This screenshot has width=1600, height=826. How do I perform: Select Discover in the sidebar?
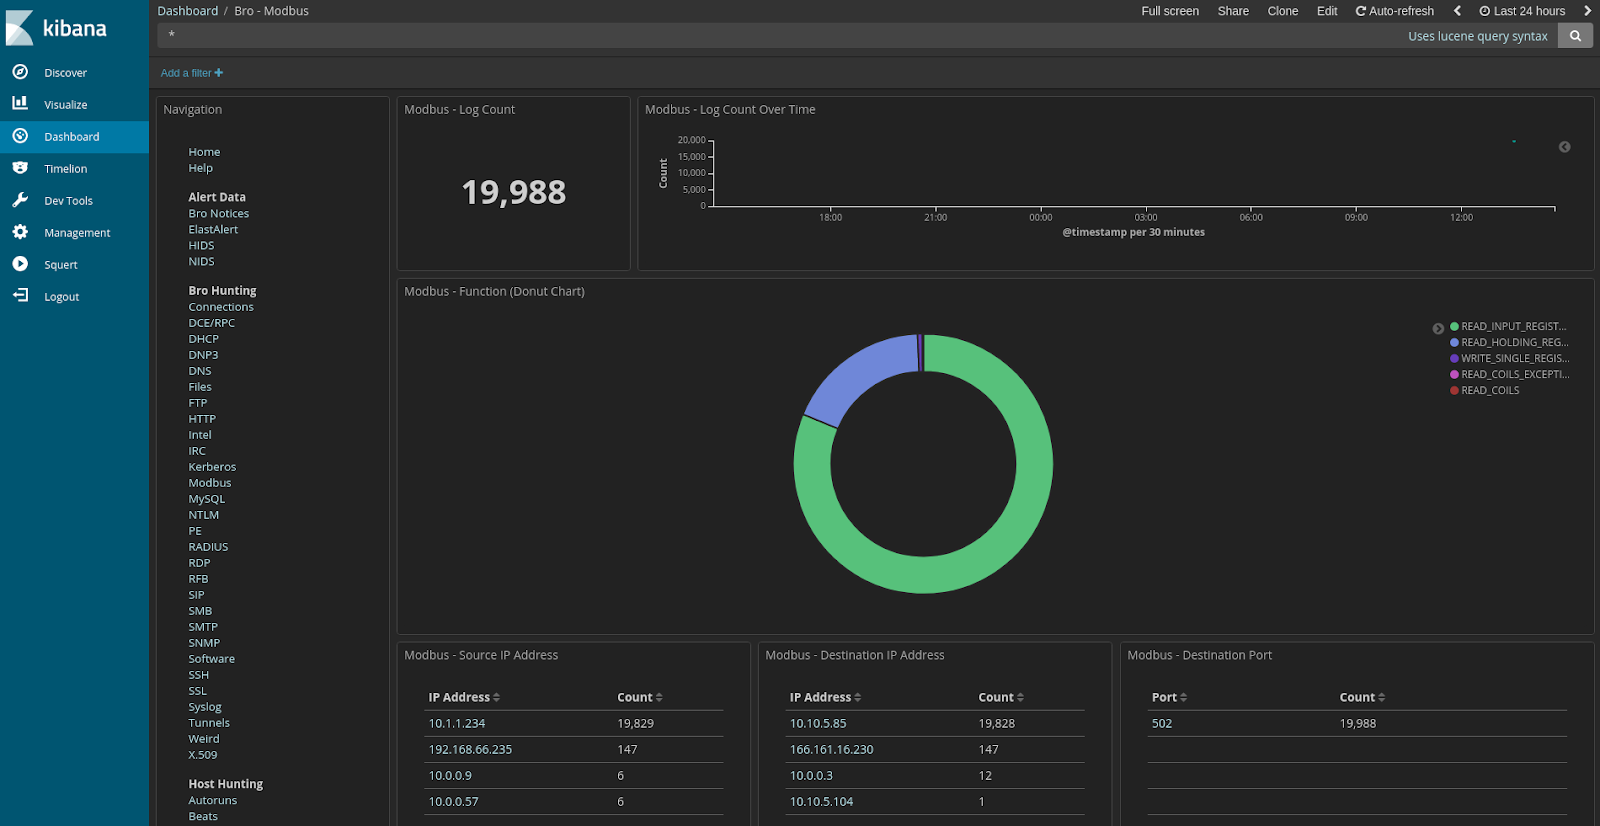pyautogui.click(x=65, y=73)
